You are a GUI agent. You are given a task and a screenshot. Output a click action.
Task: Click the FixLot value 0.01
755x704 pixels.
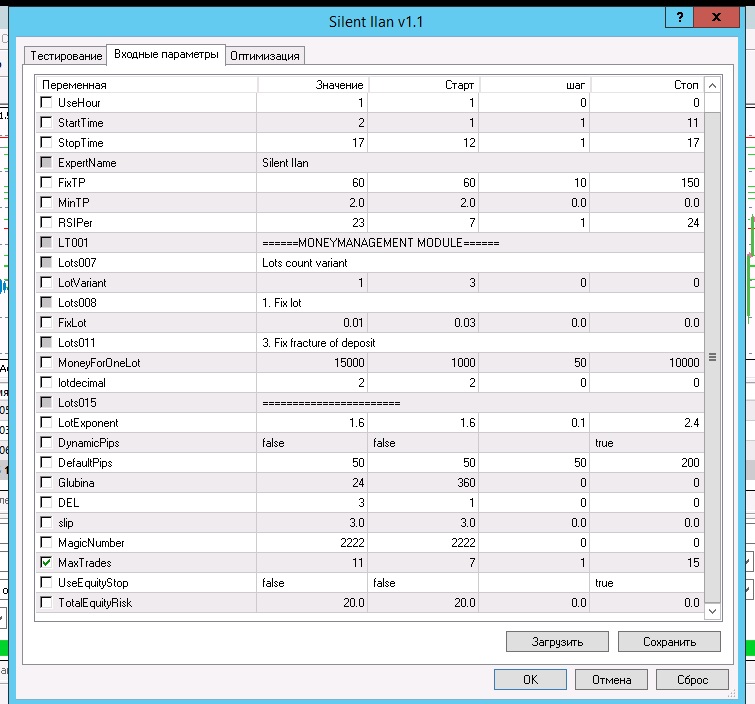coord(312,323)
